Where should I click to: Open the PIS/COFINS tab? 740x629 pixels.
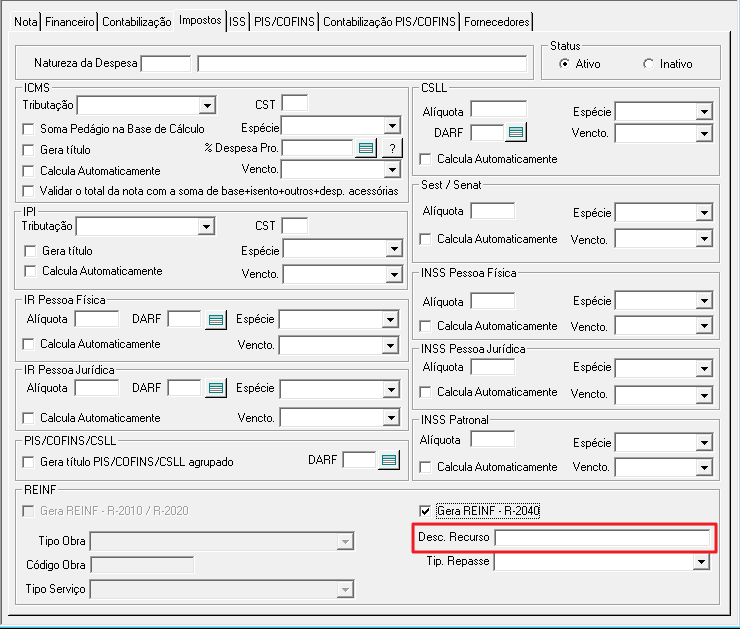pyautogui.click(x=284, y=22)
